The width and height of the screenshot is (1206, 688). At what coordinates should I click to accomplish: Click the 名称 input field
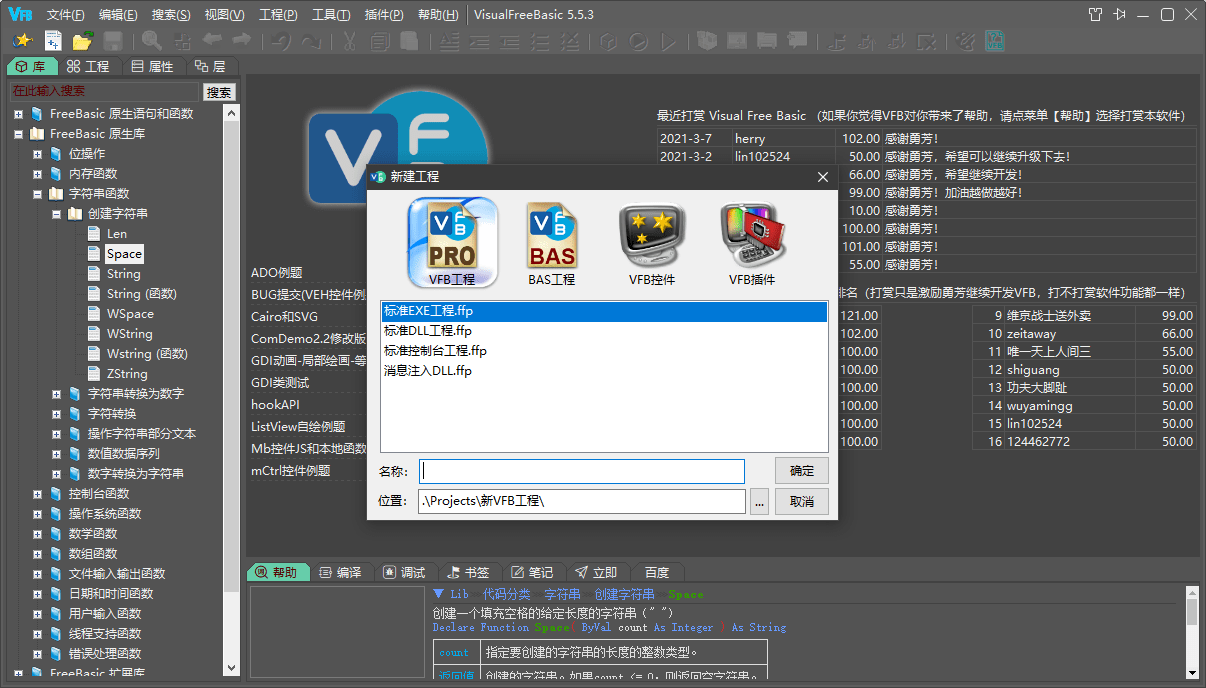point(582,471)
